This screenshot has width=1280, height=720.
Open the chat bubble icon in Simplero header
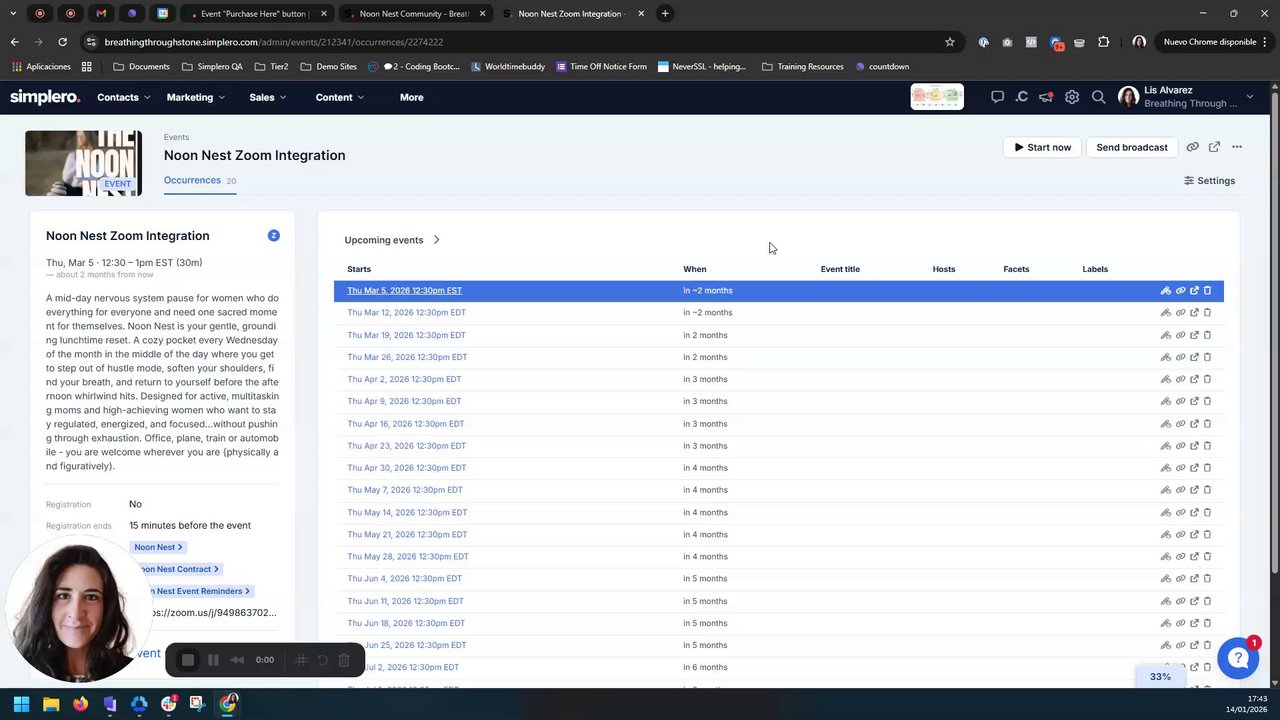click(997, 97)
